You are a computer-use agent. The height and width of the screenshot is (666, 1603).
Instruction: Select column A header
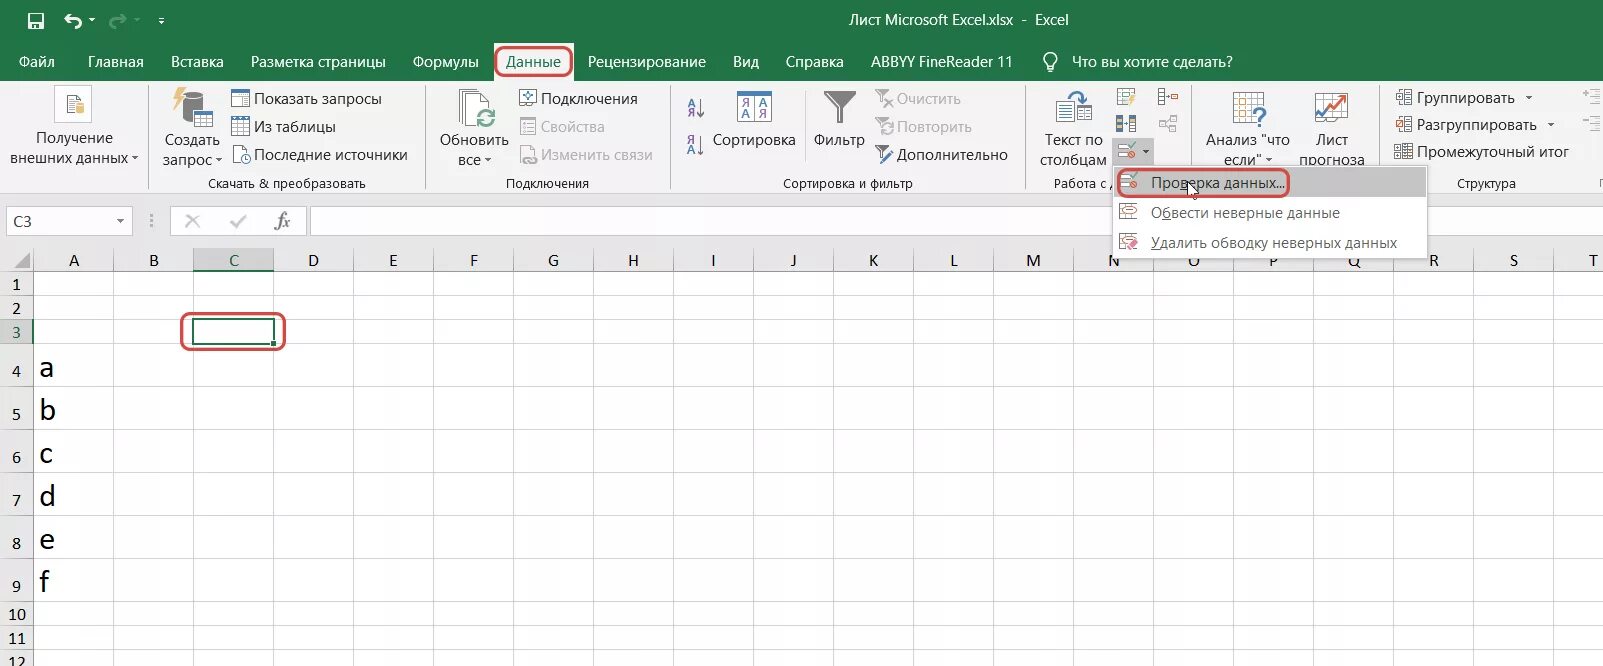tap(74, 260)
